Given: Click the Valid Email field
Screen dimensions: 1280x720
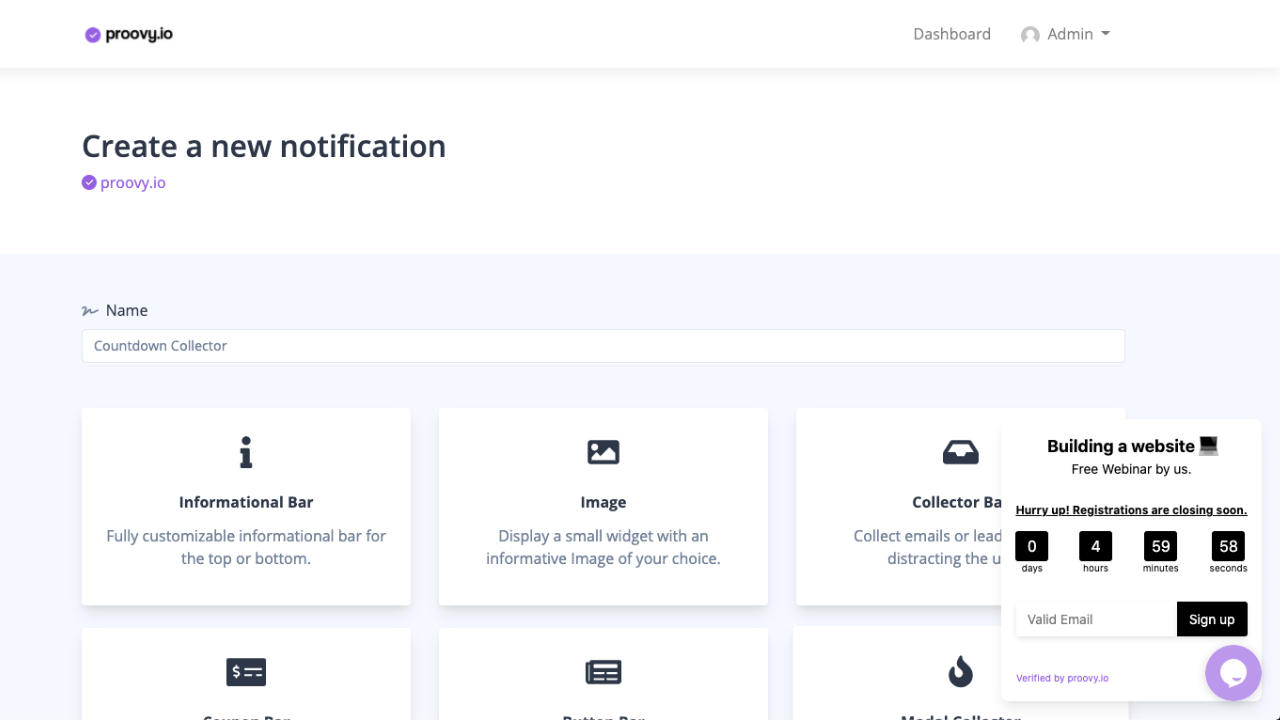Looking at the screenshot, I should [1095, 619].
